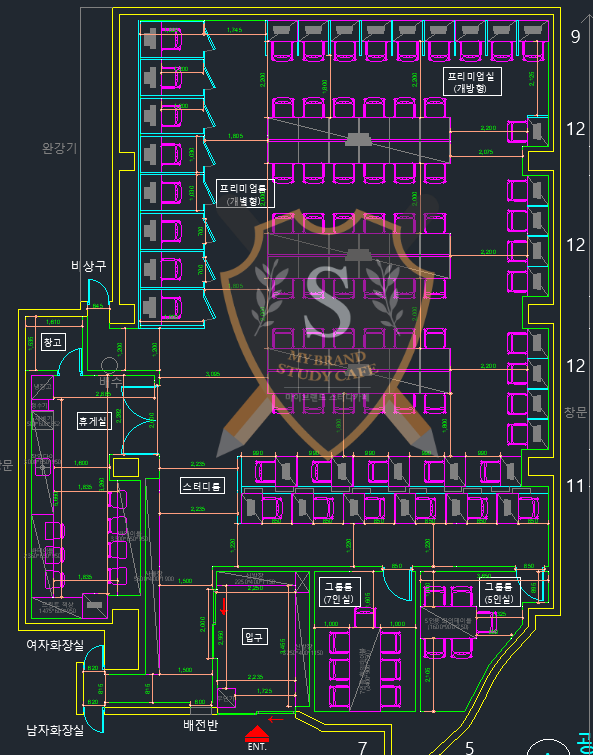
Task: Click the 입구 entrance label box
Action: click(x=254, y=636)
